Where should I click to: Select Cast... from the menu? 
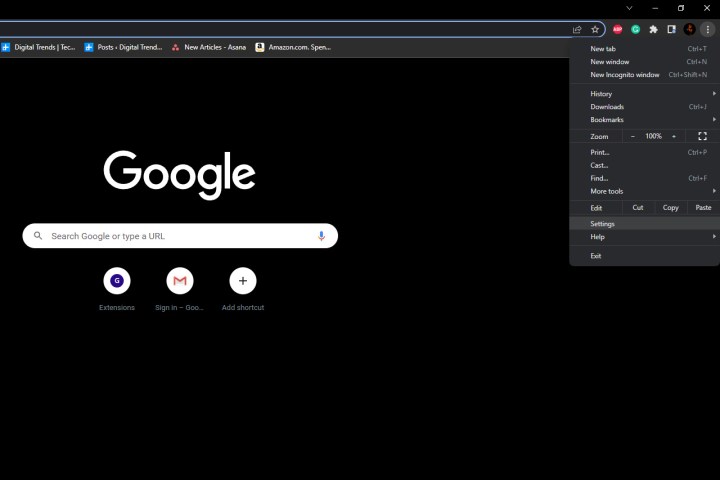click(x=645, y=165)
